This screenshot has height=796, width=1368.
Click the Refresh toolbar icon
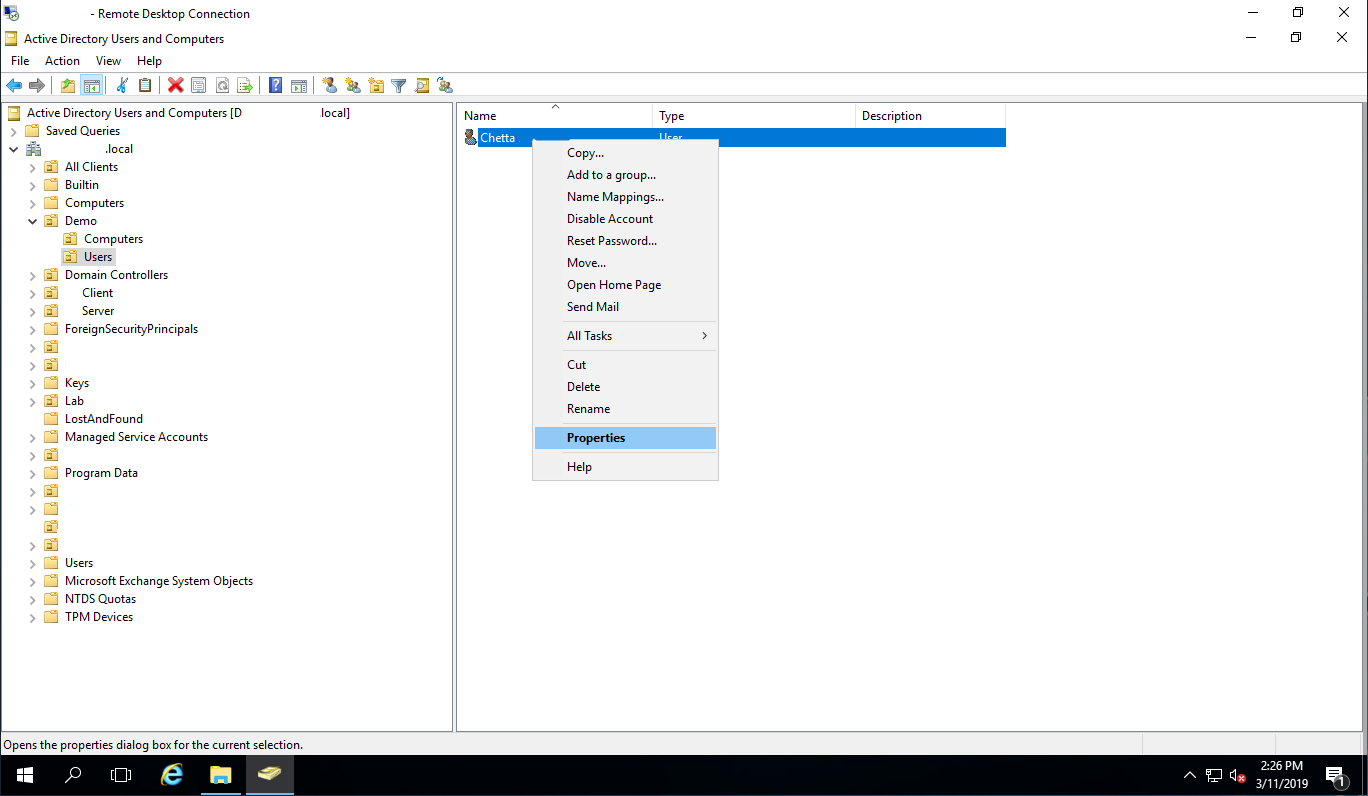222,86
